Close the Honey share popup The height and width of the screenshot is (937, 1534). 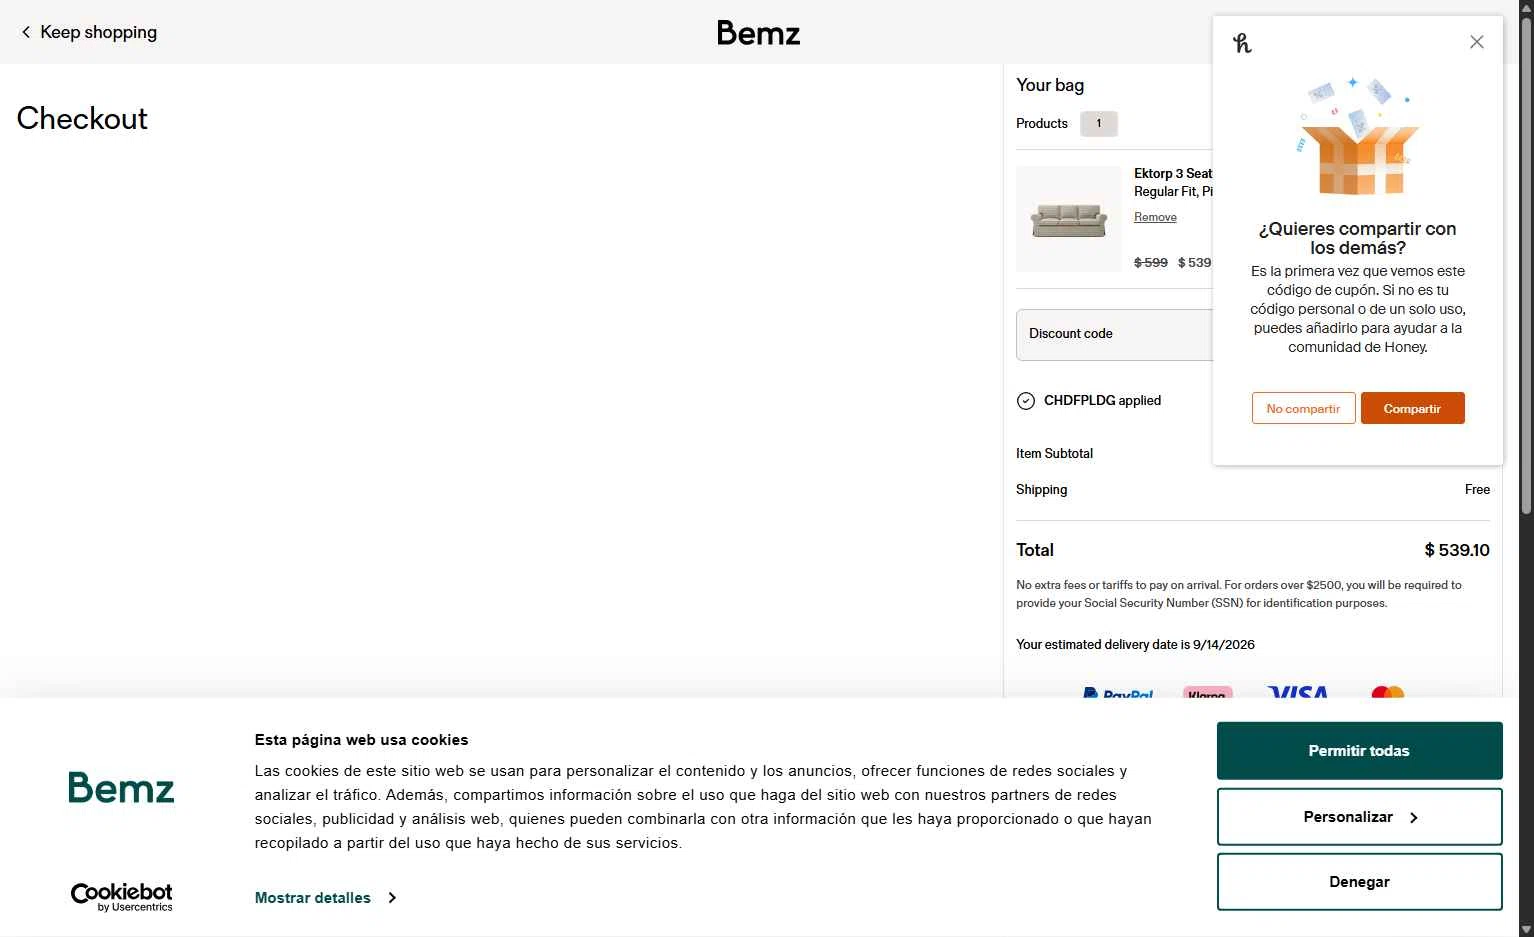(1476, 42)
